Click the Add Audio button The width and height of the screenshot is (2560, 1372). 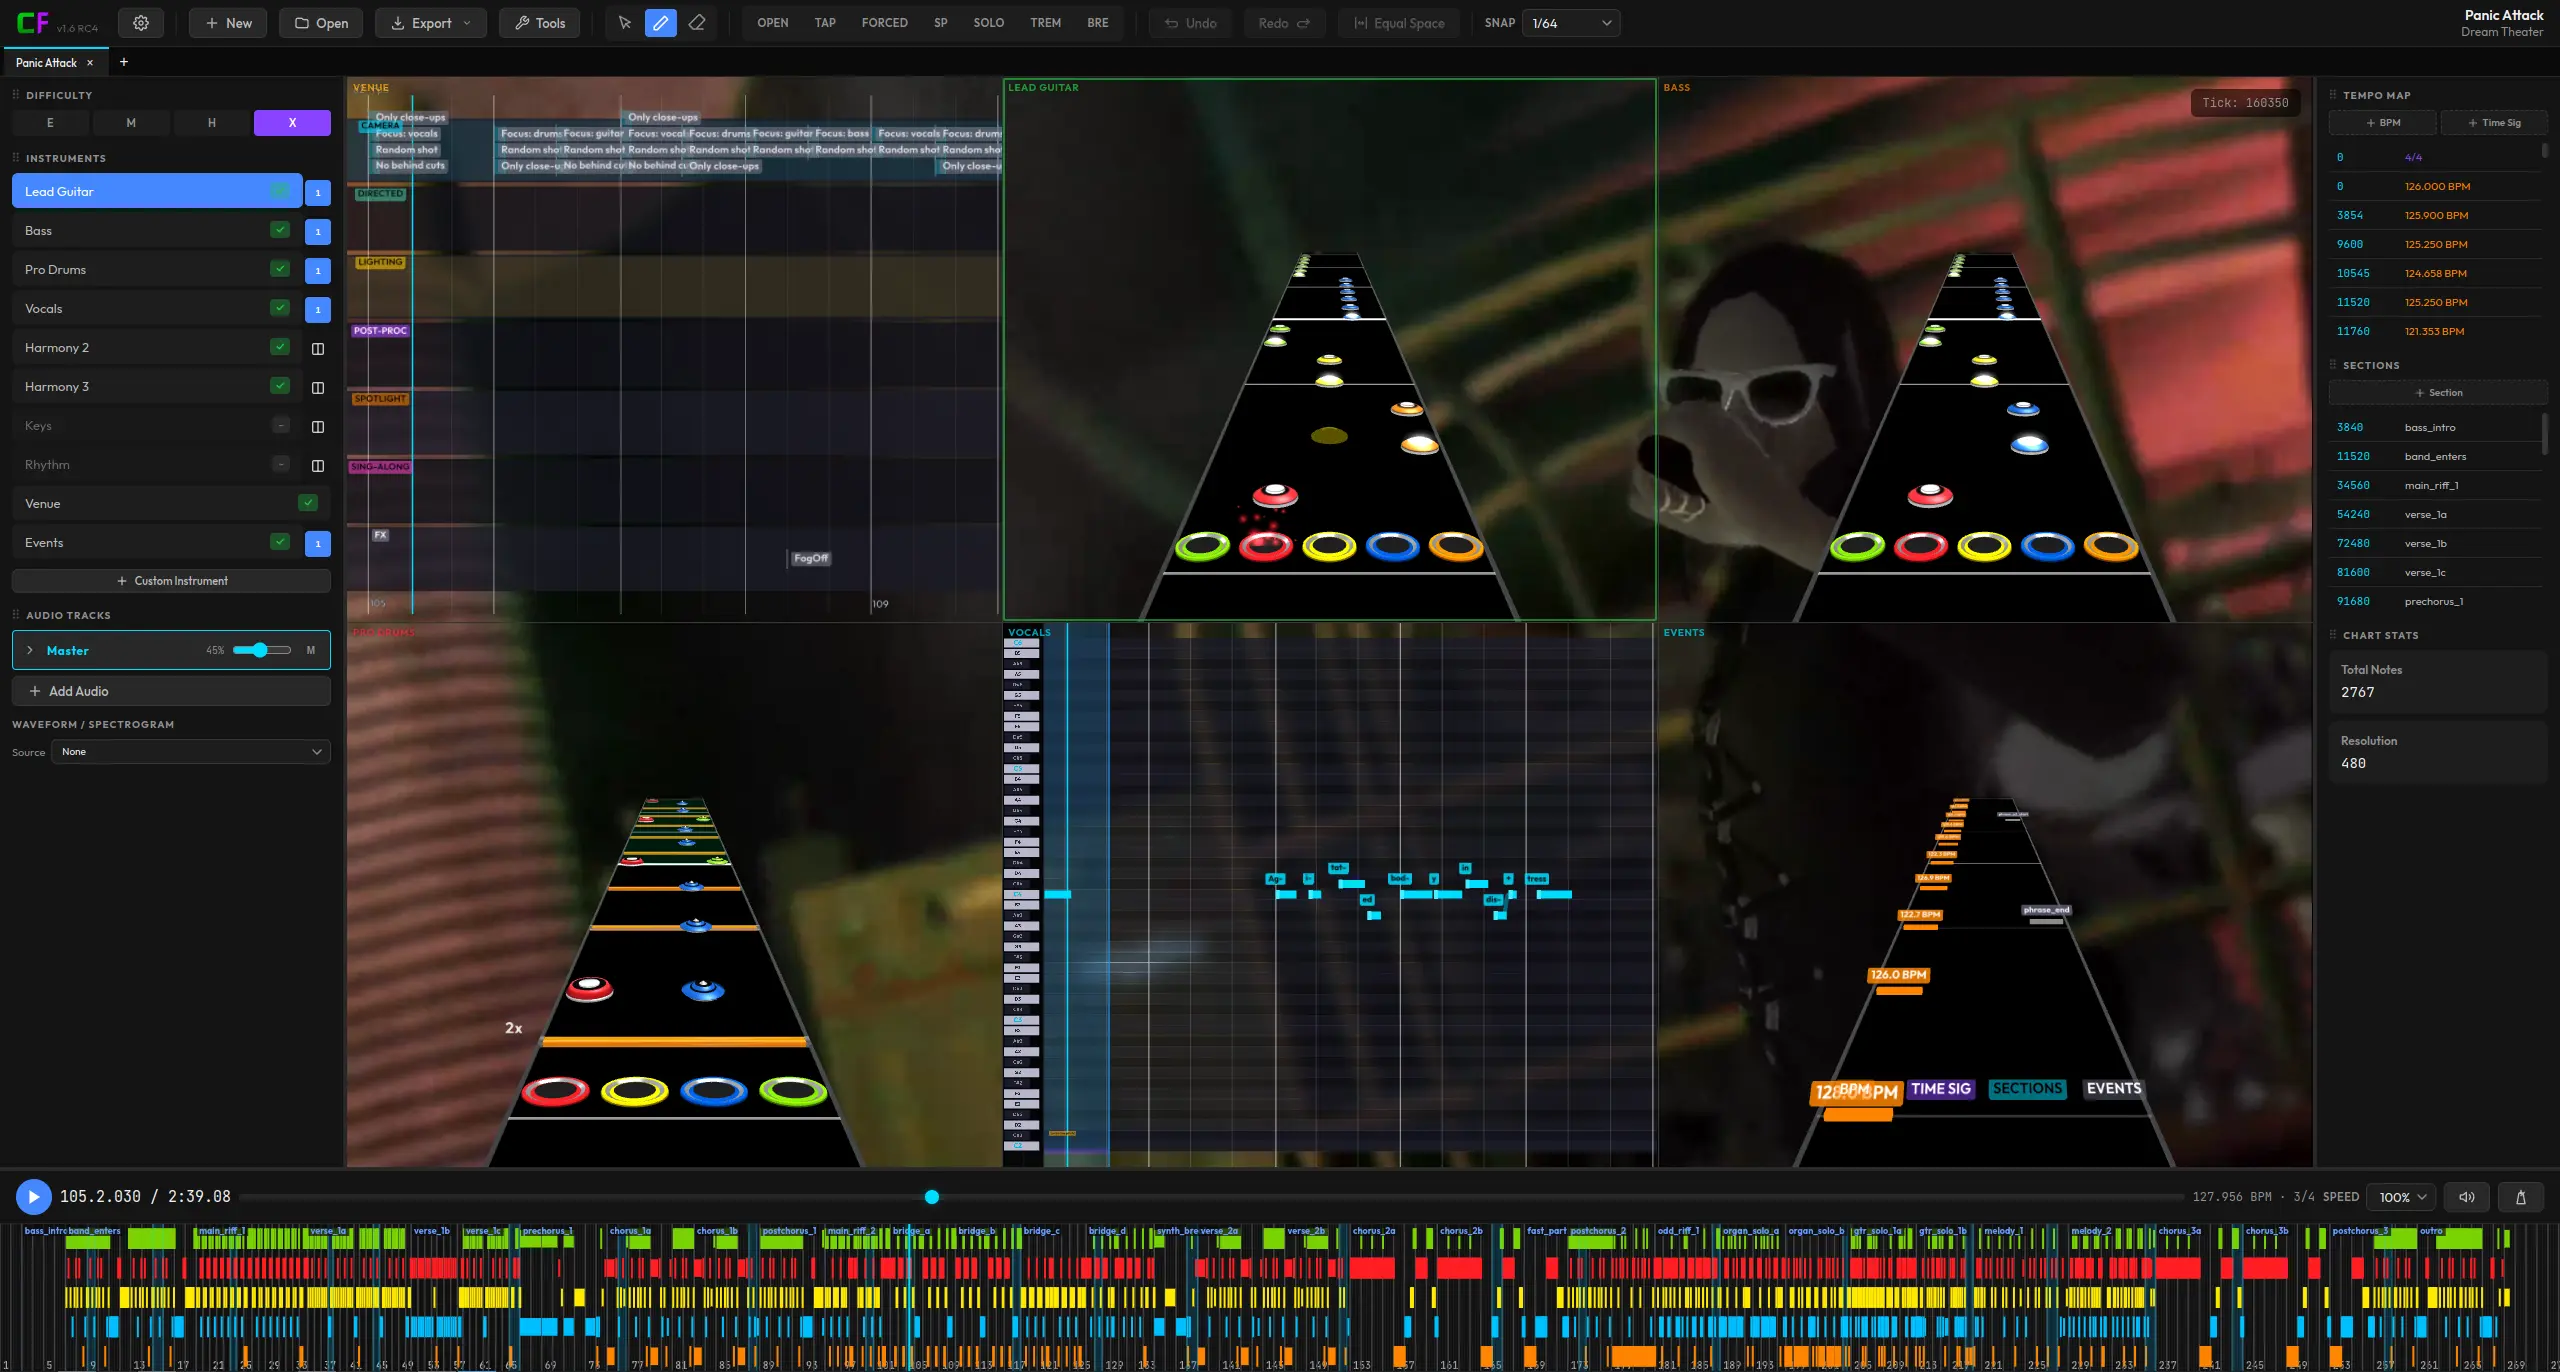(x=171, y=691)
